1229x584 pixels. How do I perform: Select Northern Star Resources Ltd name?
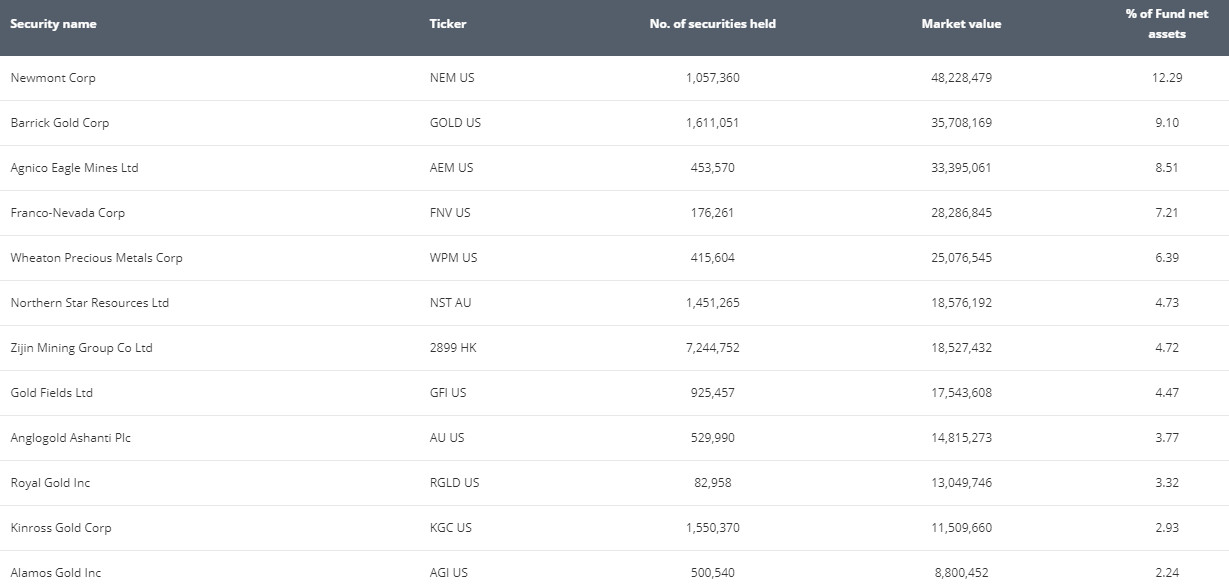pos(90,303)
